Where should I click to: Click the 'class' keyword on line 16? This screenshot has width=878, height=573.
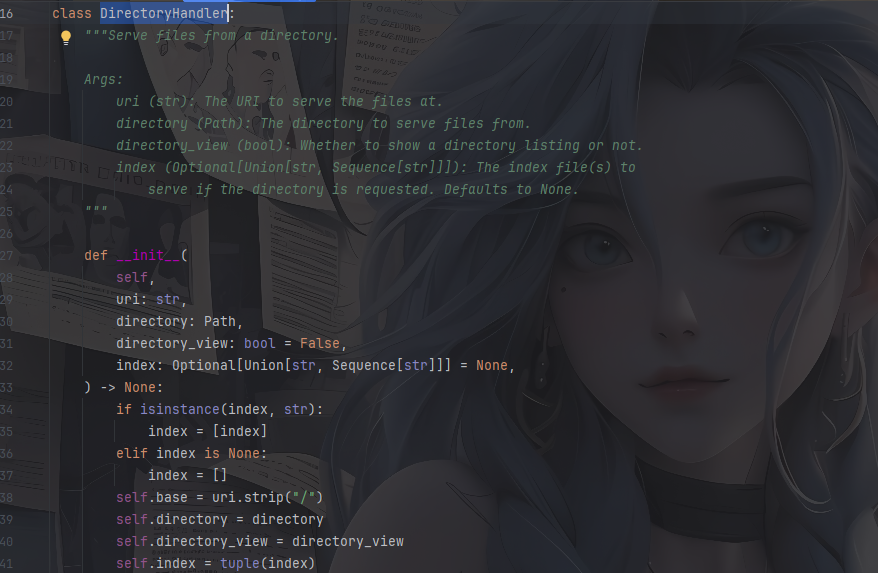71,14
